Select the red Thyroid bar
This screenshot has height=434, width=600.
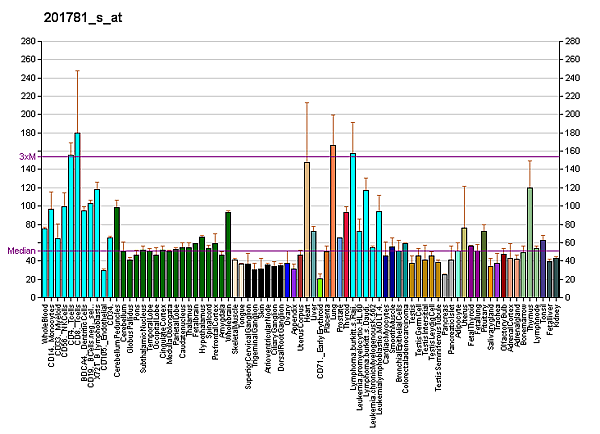tap(346, 254)
